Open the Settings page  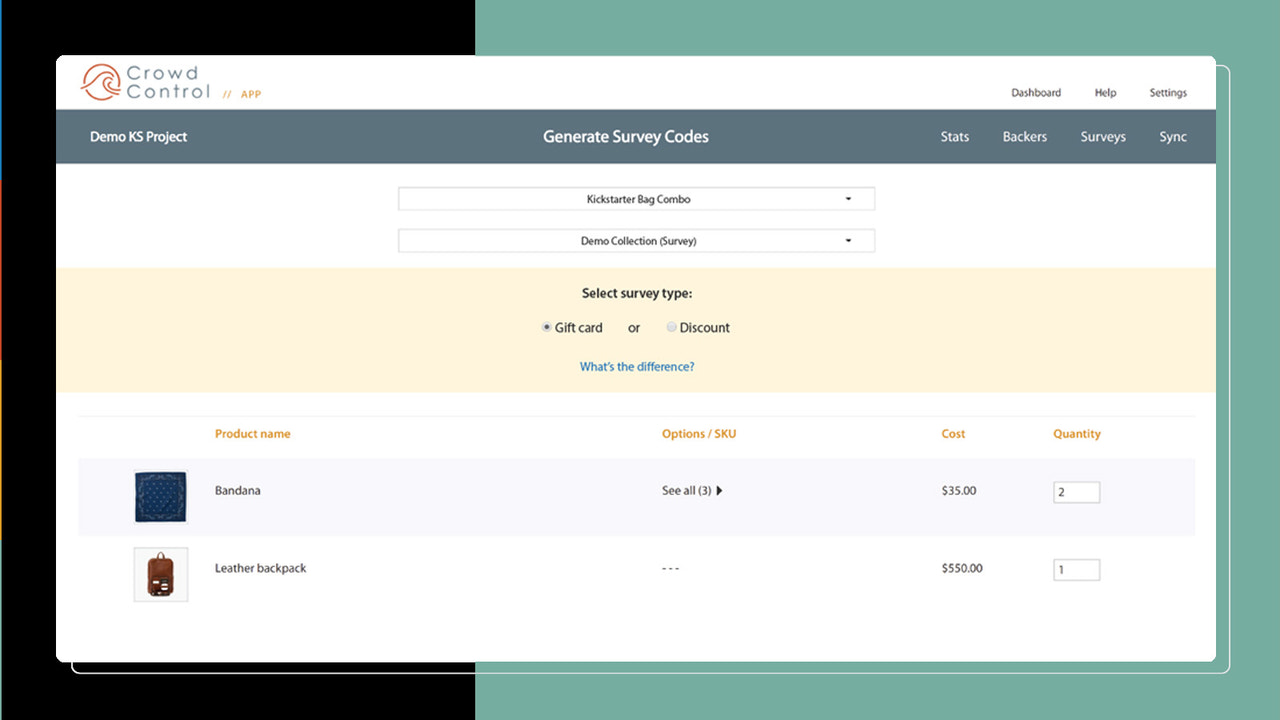[1167, 92]
